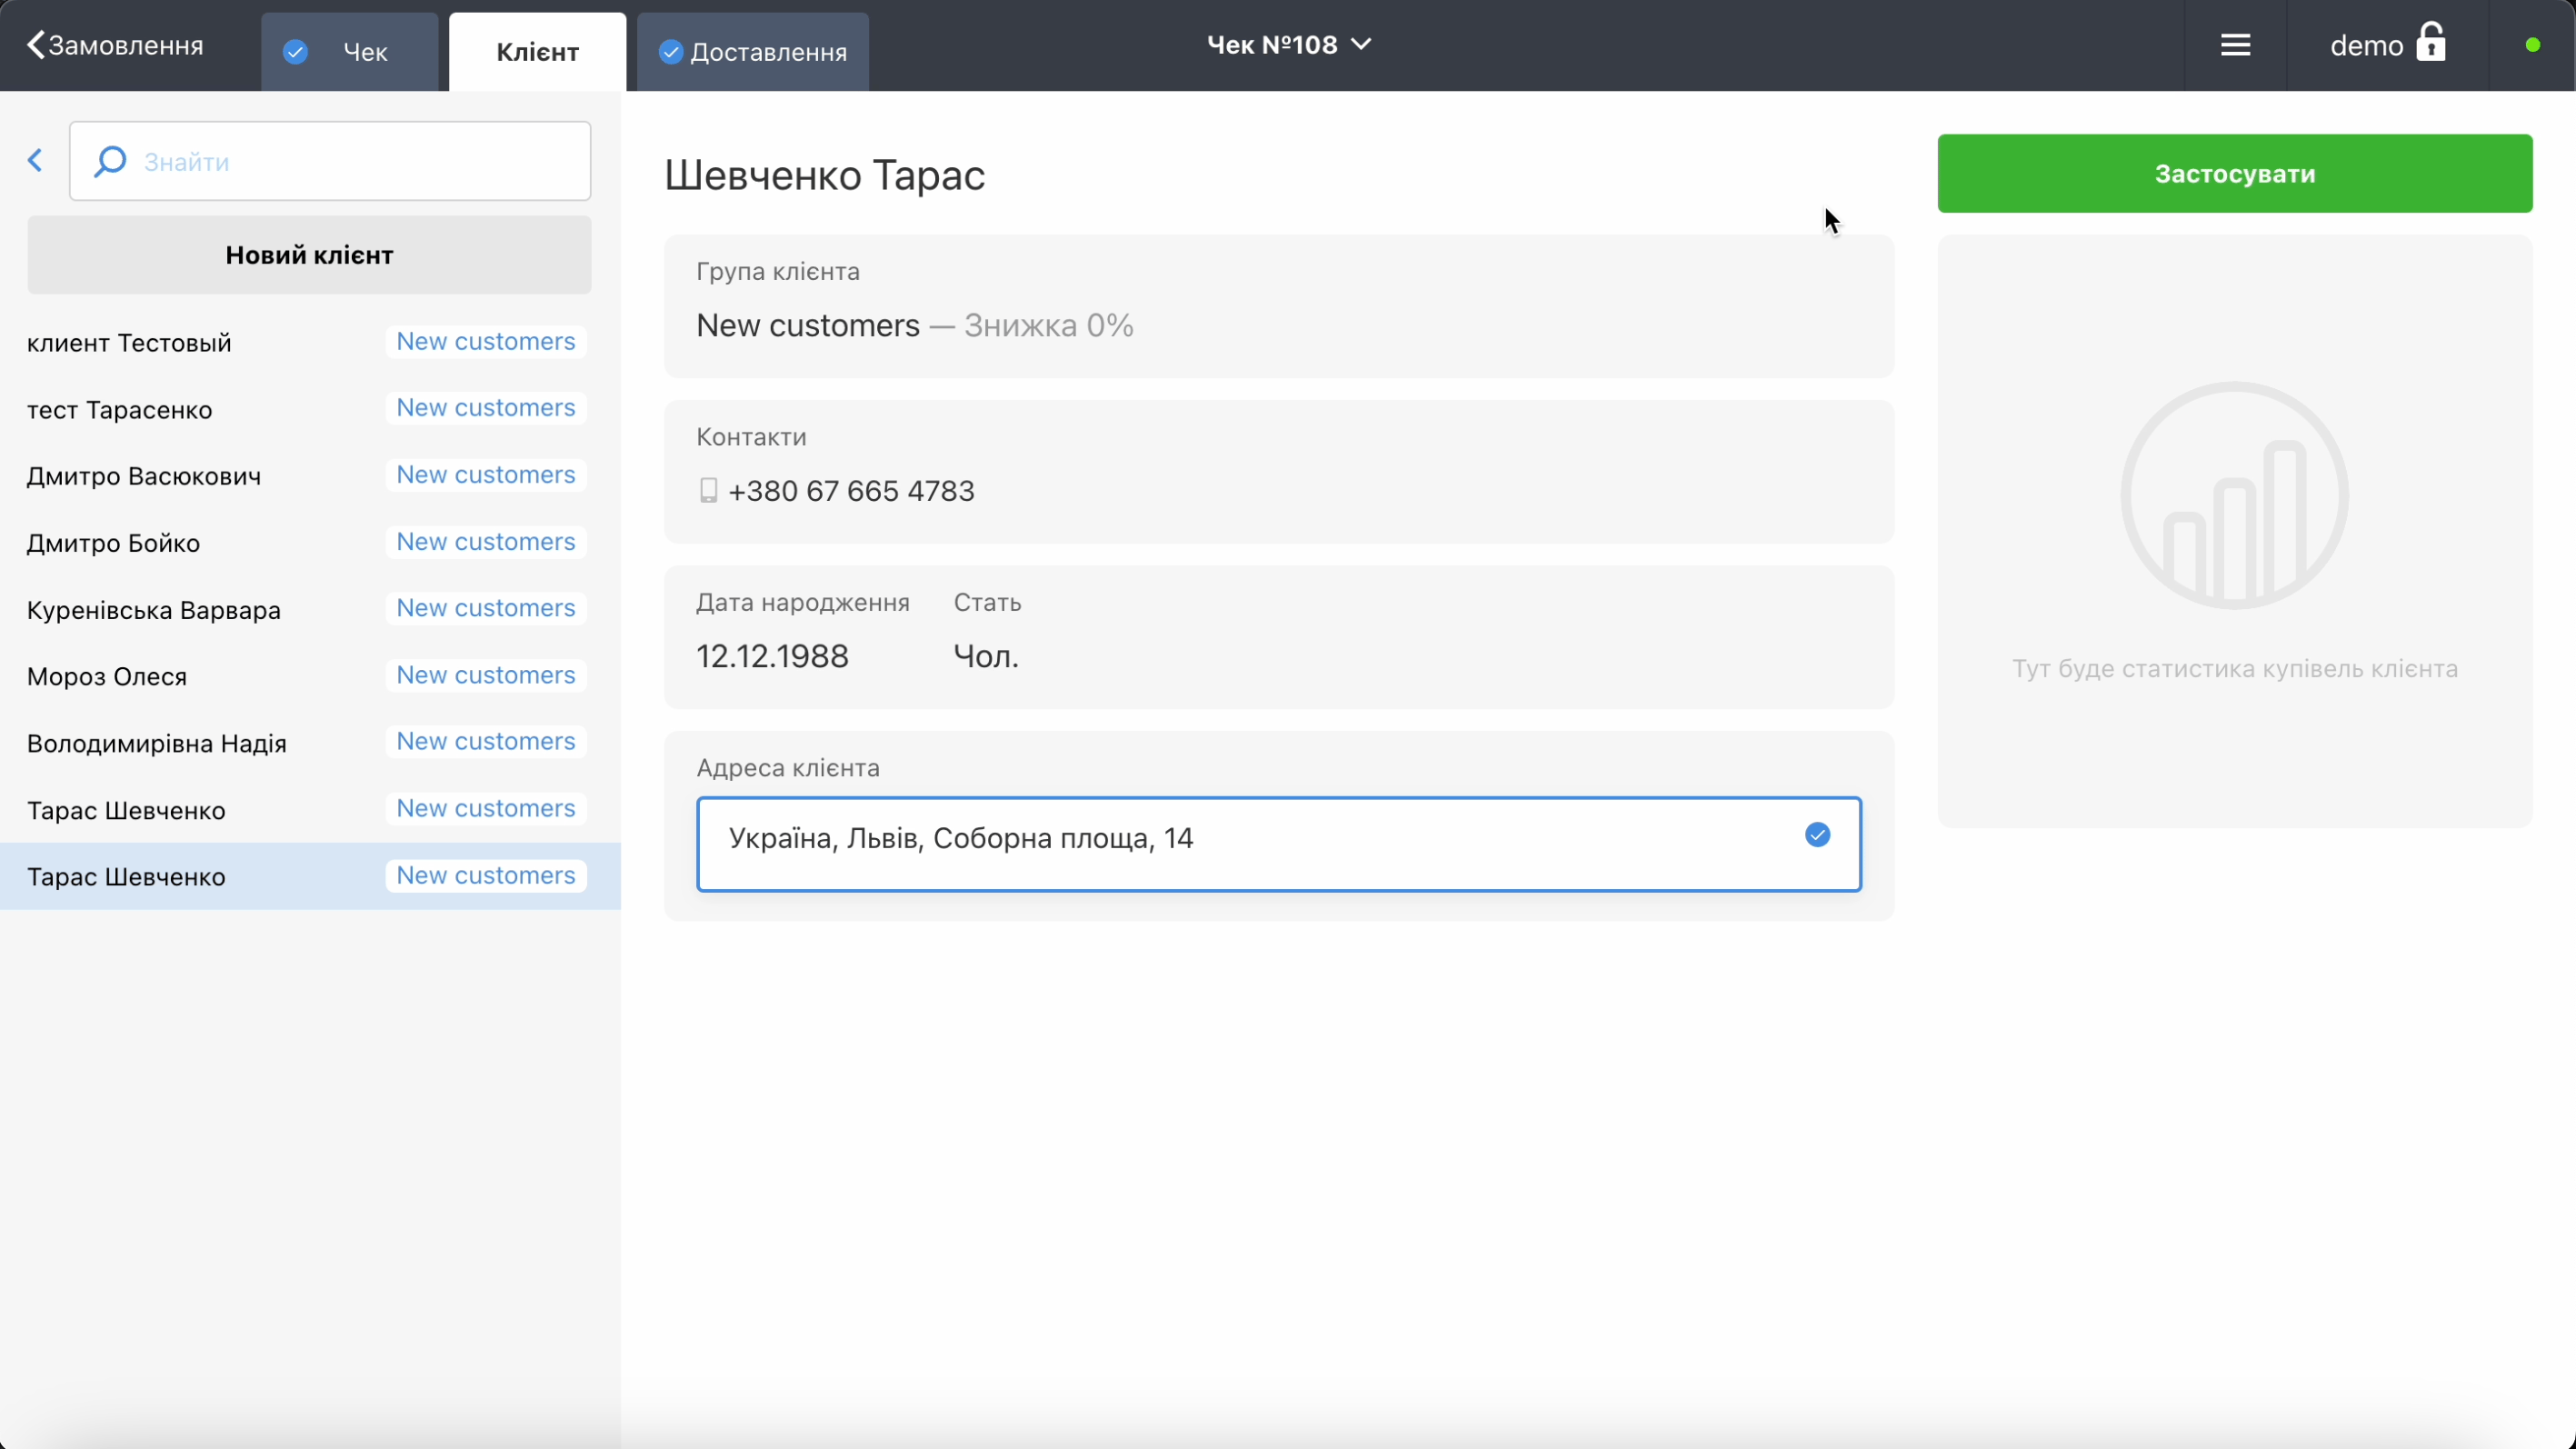Click the Адреса клієнта input field

[1278, 844]
